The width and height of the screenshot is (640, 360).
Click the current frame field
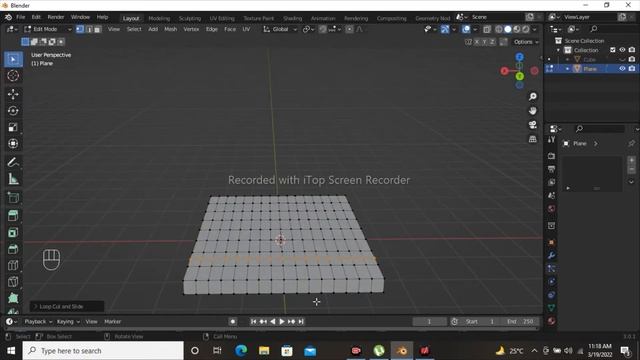(x=429, y=322)
